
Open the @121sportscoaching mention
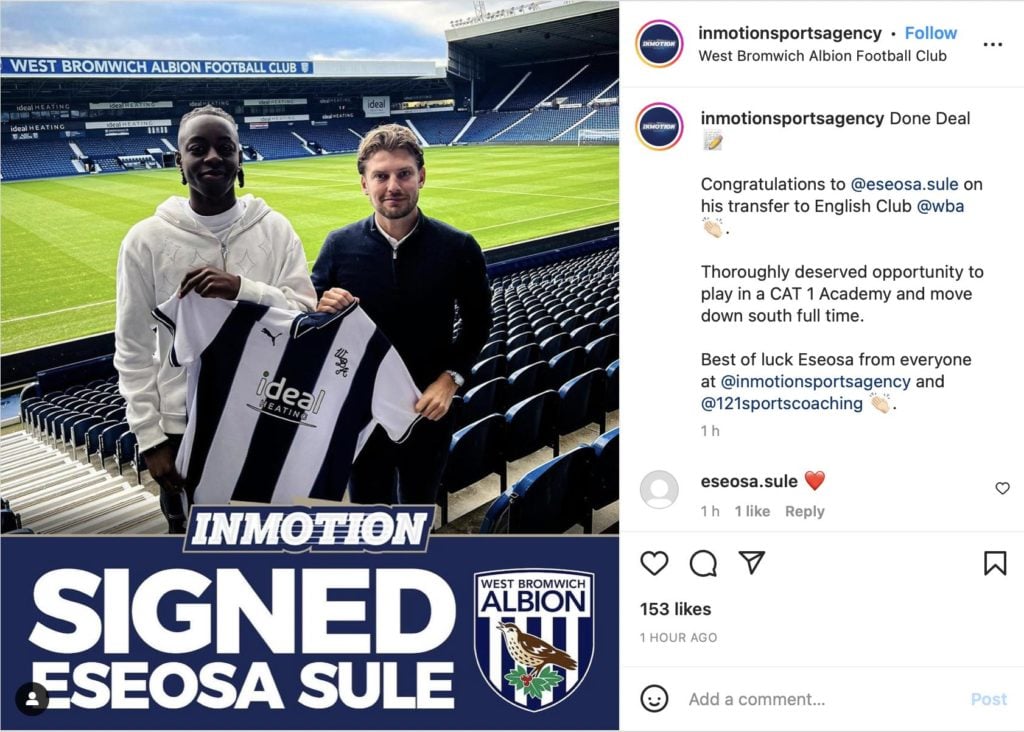pyautogui.click(x=782, y=404)
